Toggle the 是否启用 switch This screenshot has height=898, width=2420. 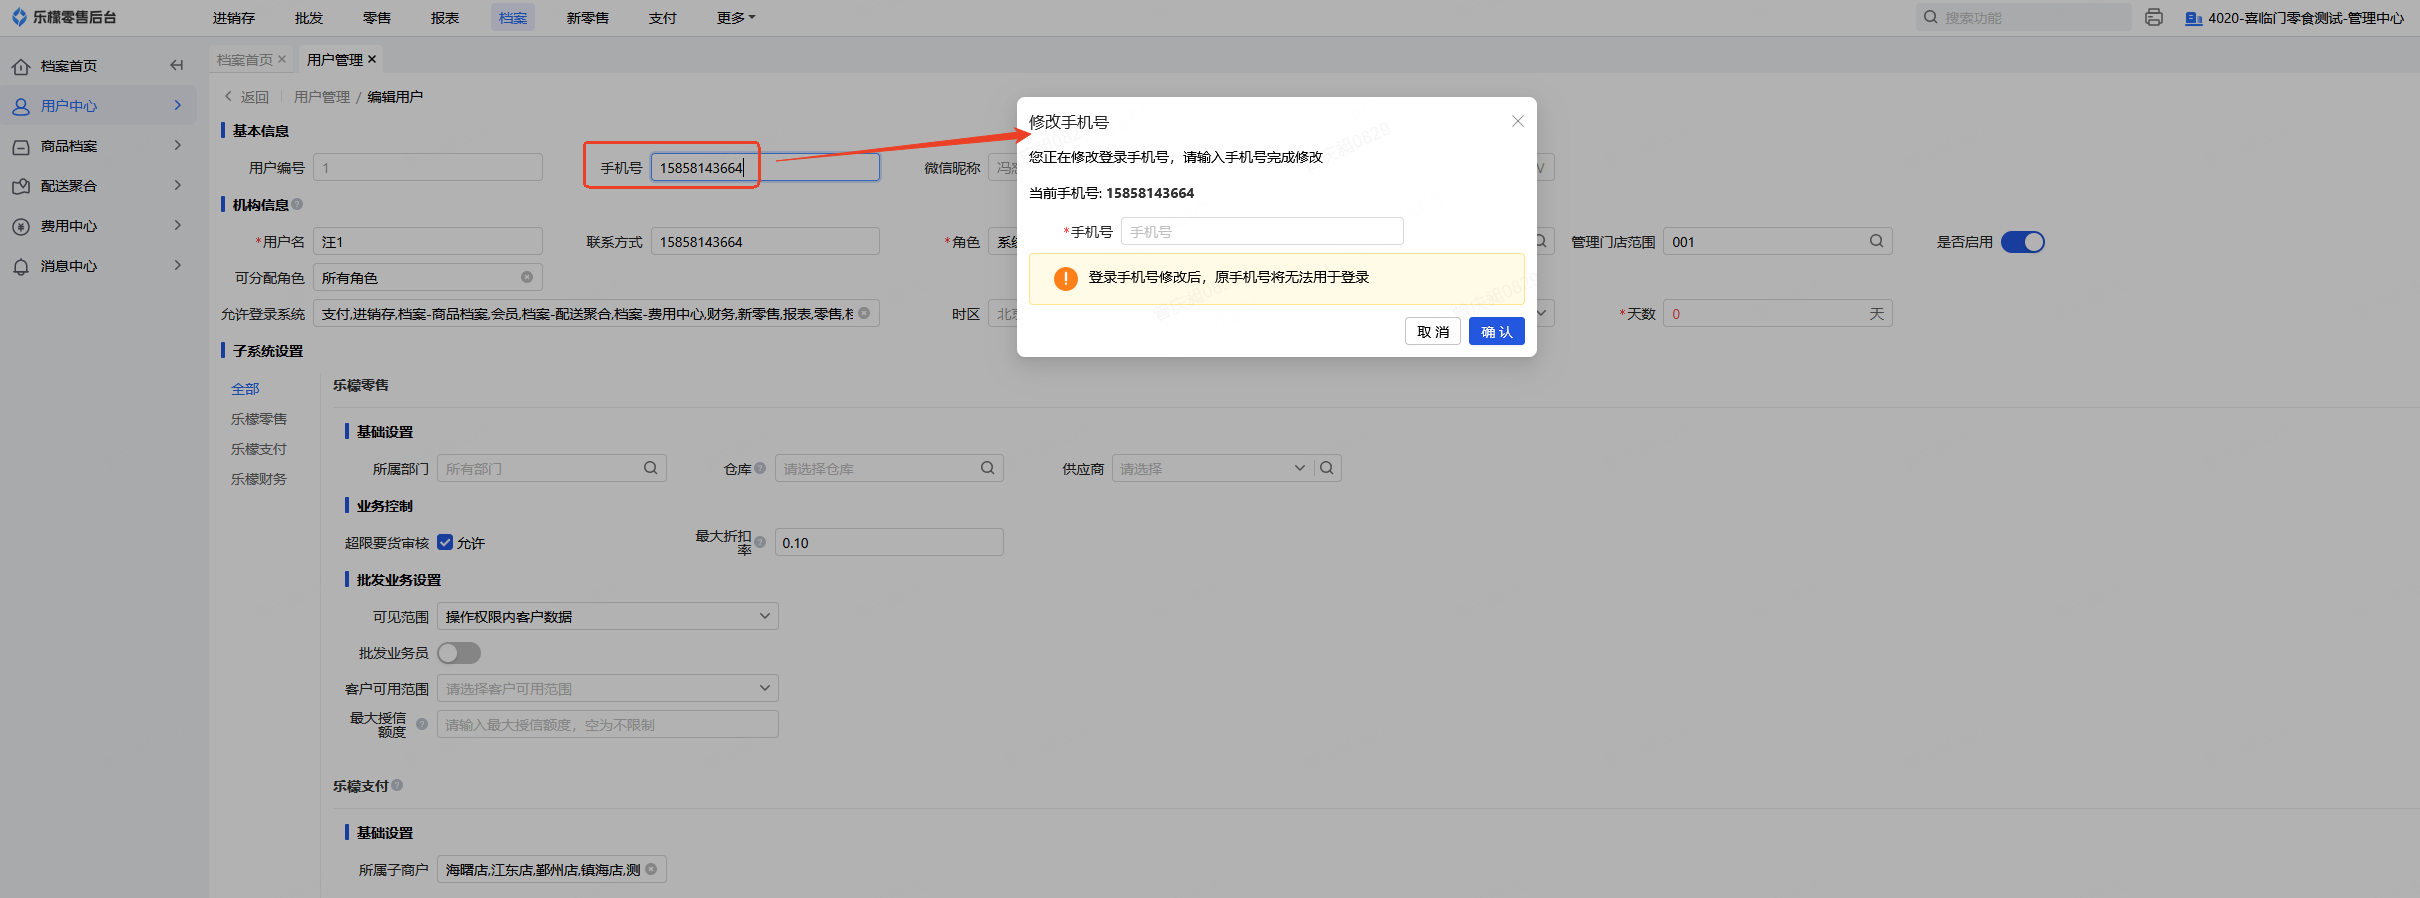coord(2023,242)
